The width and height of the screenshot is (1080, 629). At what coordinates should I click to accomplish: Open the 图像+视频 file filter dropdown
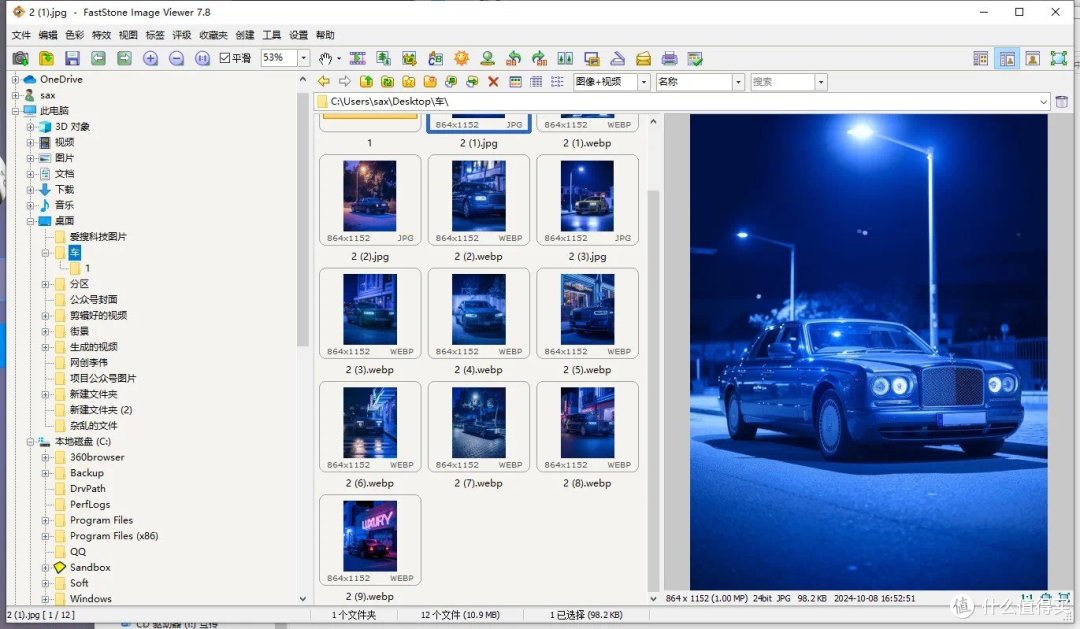pos(642,82)
